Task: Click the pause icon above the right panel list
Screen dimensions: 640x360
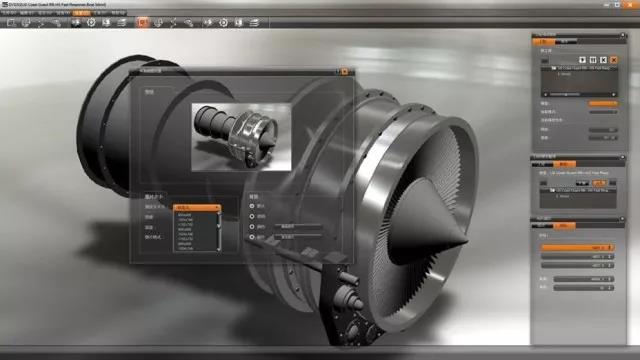Action: pyautogui.click(x=593, y=60)
